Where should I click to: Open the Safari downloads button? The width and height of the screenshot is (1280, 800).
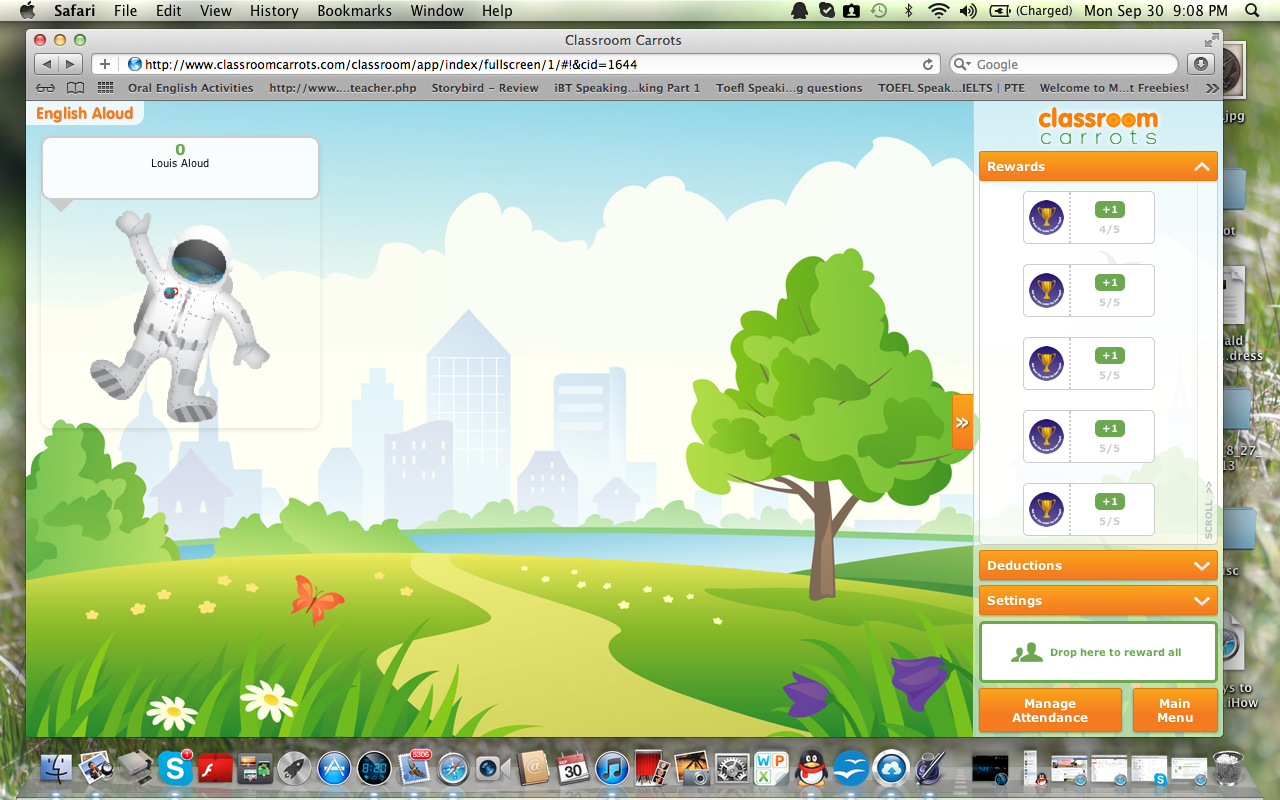click(x=1200, y=64)
